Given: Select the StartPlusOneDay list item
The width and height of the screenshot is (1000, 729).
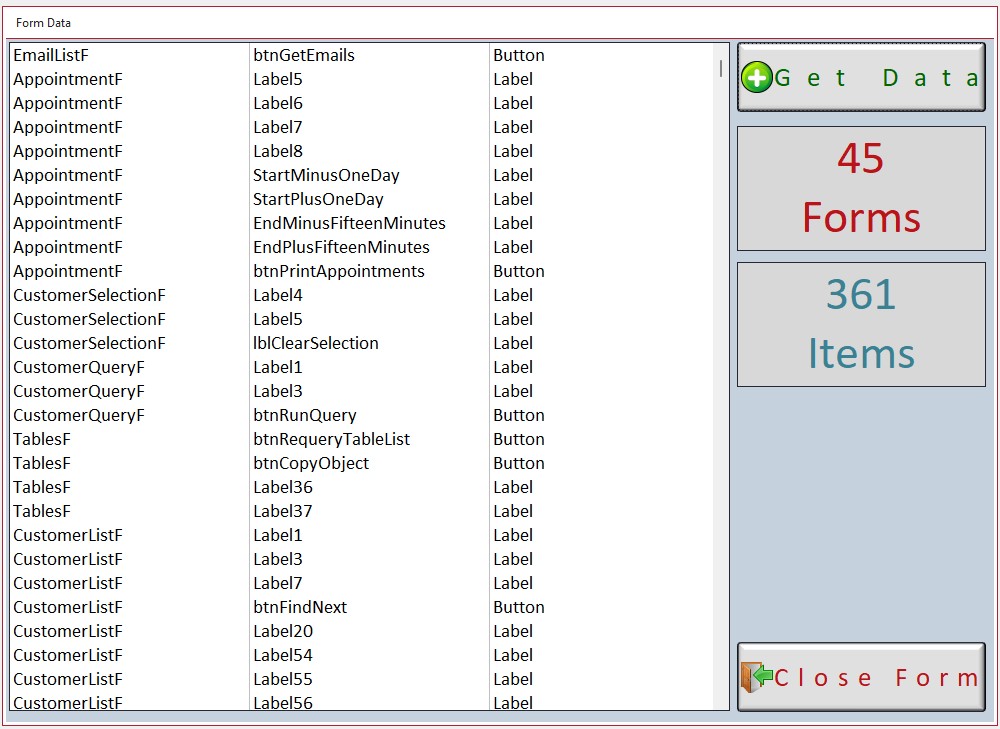Looking at the screenshot, I should [x=318, y=199].
